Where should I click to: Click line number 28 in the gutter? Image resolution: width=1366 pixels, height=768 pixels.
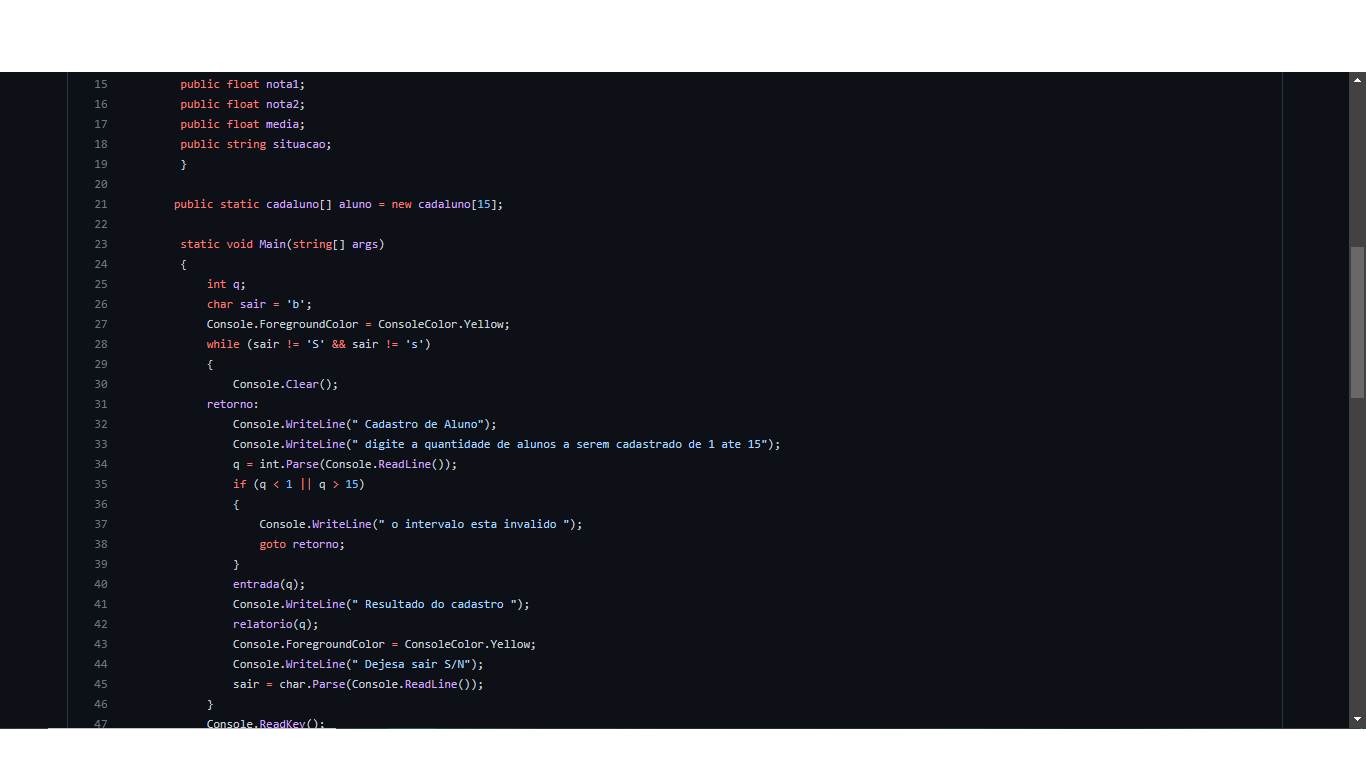[x=100, y=344]
